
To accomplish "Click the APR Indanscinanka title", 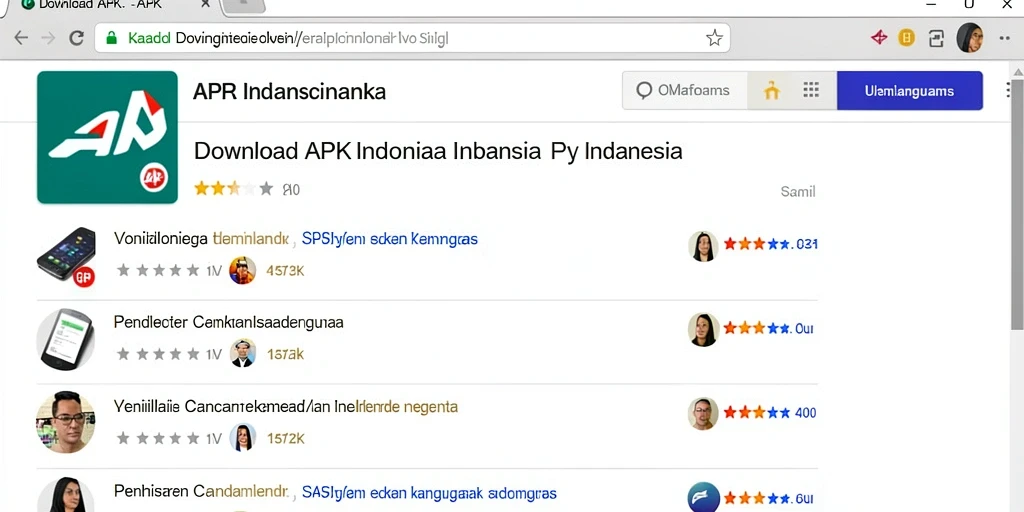I will point(289,91).
